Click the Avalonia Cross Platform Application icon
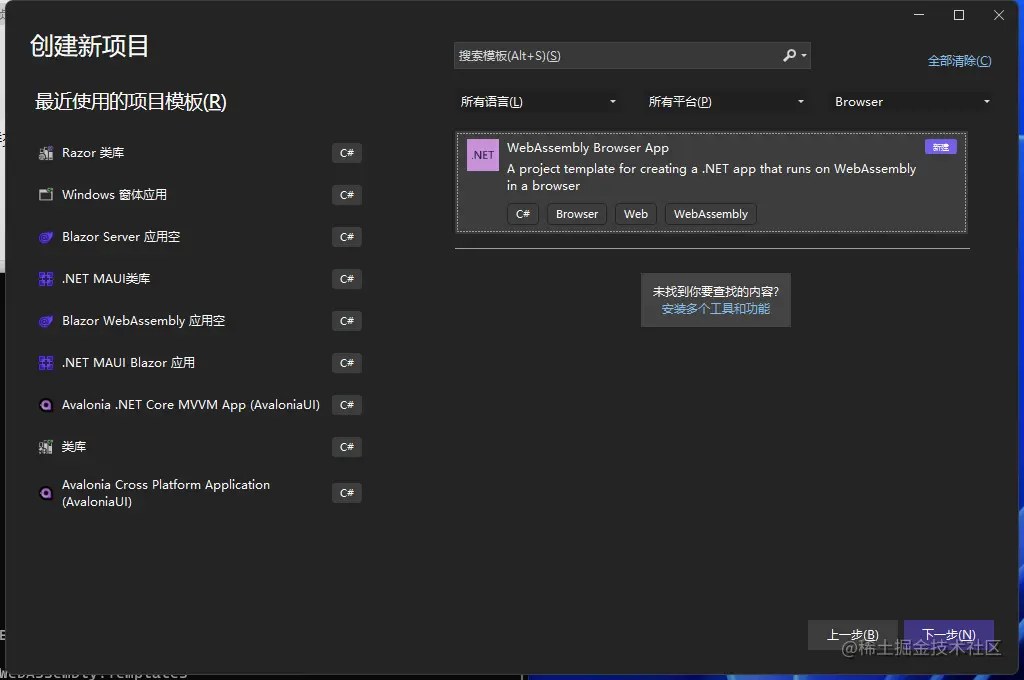1024x680 pixels. pos(46,493)
